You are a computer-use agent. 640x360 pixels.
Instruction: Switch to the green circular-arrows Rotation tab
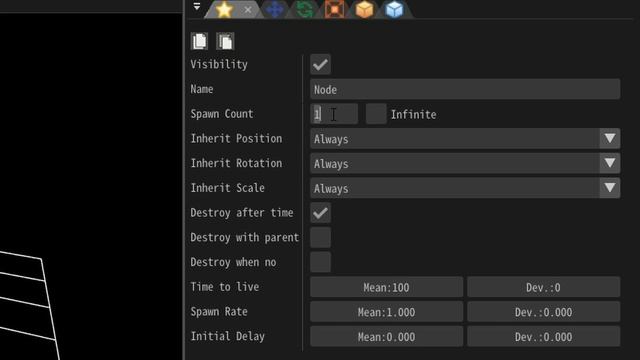point(304,9)
